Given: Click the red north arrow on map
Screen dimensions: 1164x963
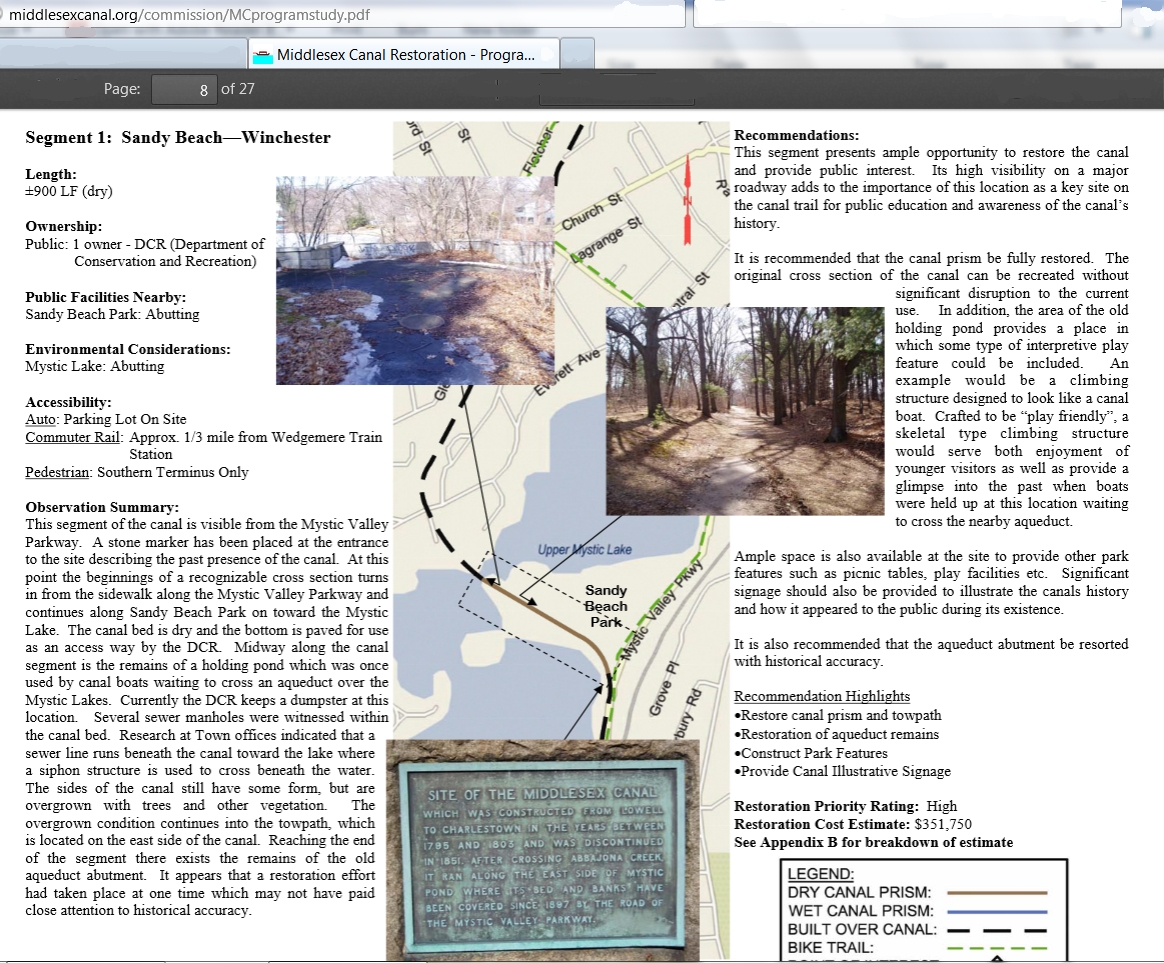Looking at the screenshot, I should 687,198.
